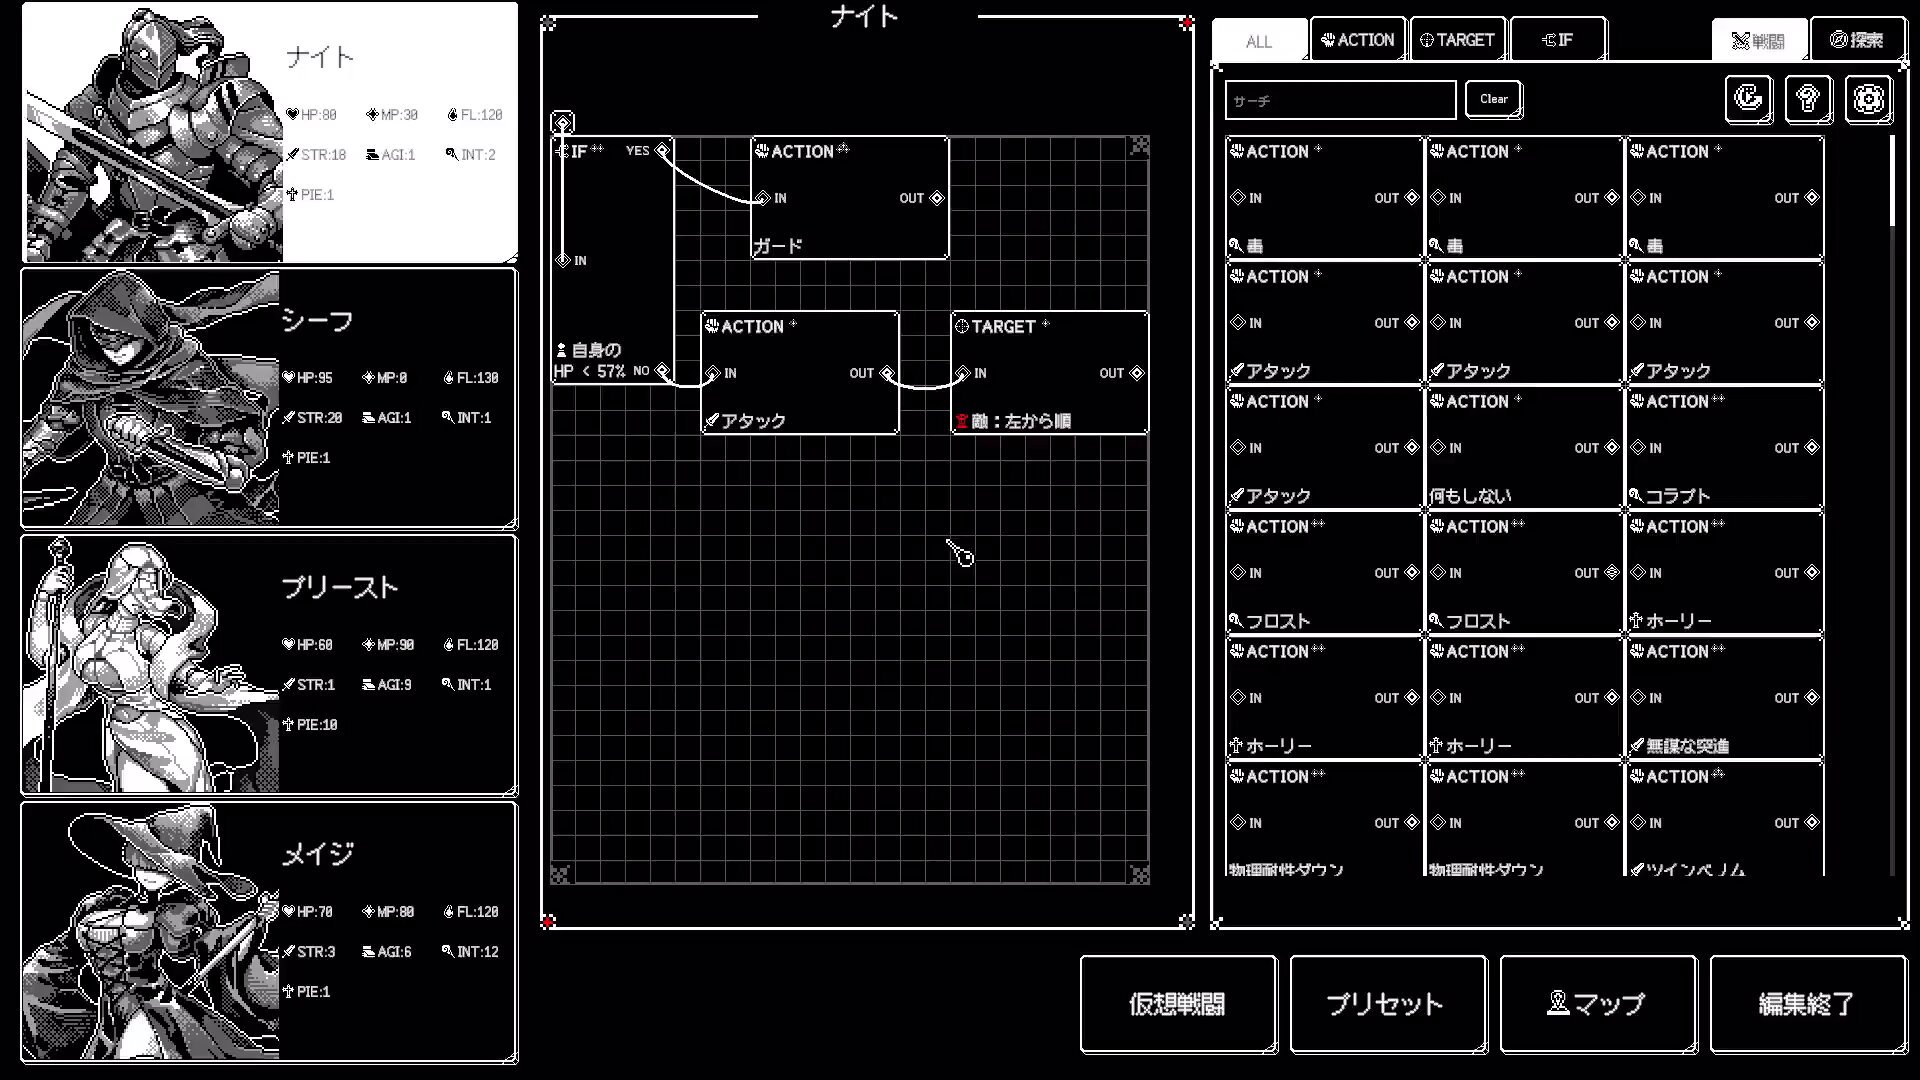Click the top-right corner icon of the grid canvas
Image resolution: width=1920 pixels, height=1080 pixels.
click(x=1139, y=147)
